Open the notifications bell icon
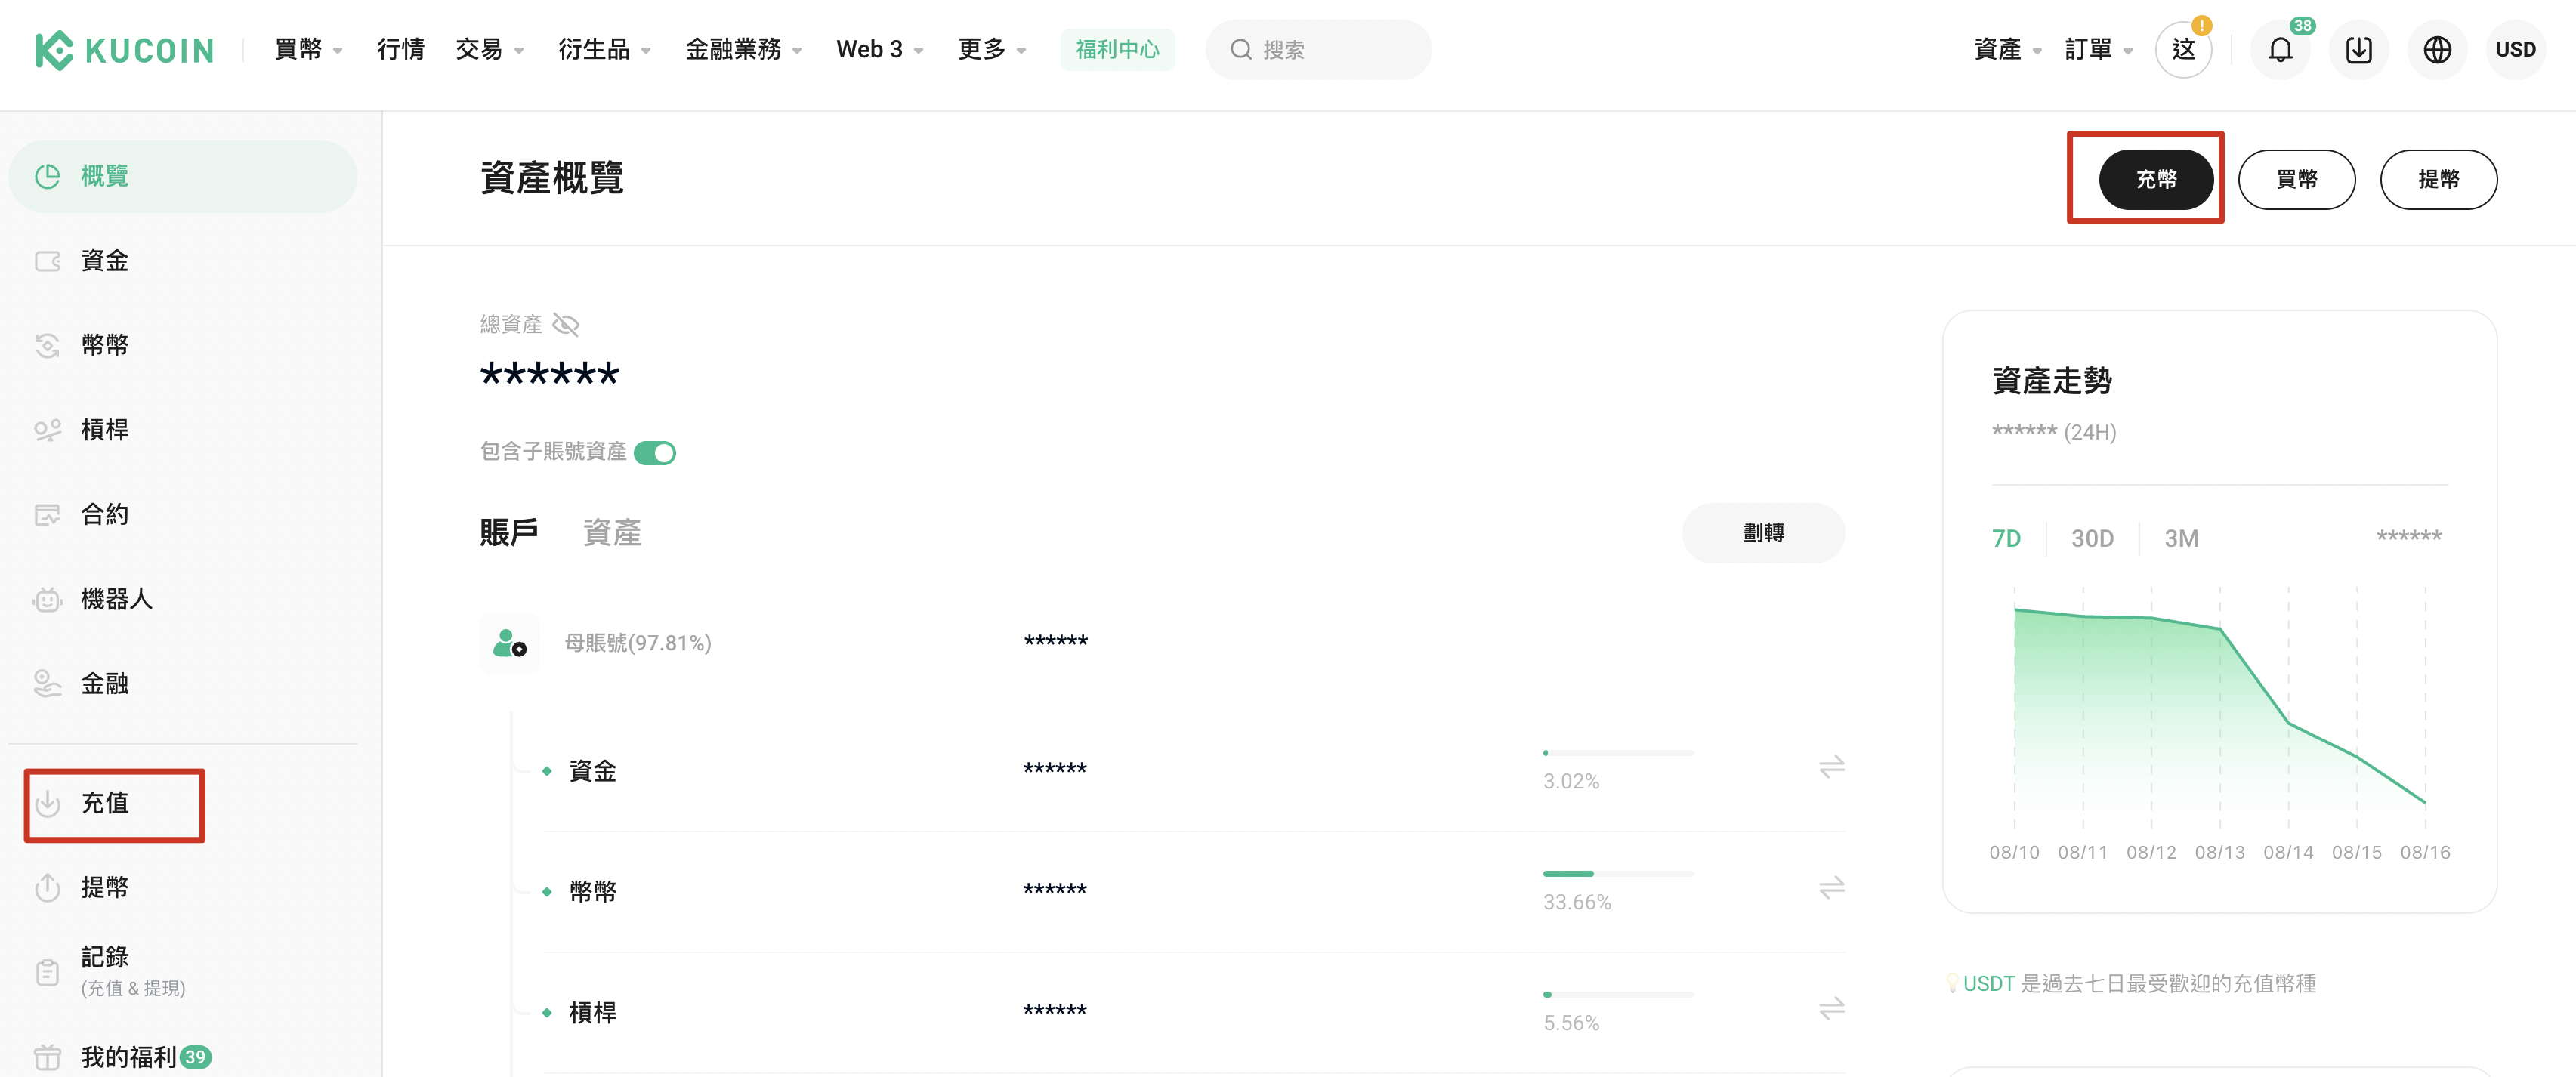 (2280, 49)
